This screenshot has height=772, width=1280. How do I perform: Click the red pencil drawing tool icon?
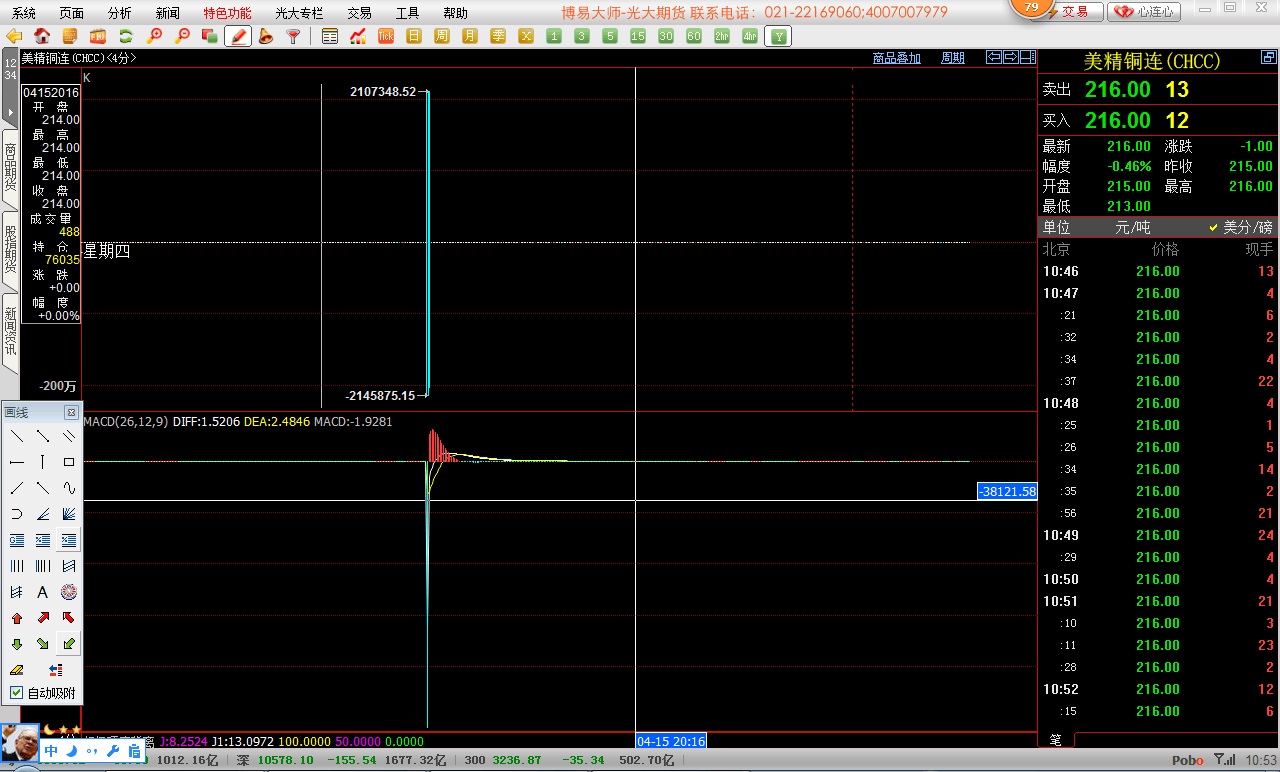coord(238,36)
